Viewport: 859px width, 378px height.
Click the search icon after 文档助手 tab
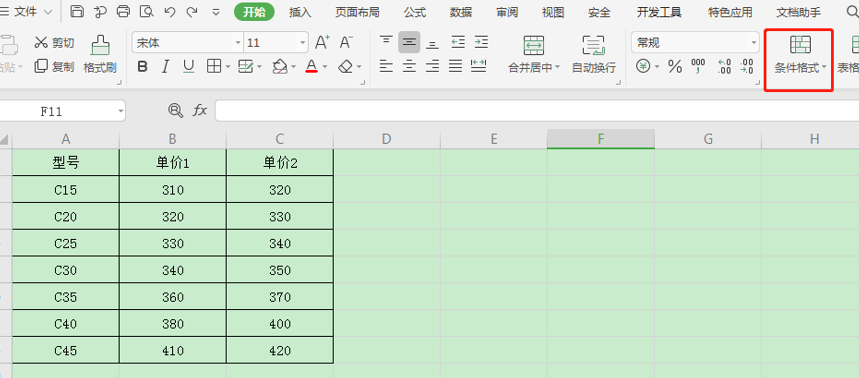point(852,12)
